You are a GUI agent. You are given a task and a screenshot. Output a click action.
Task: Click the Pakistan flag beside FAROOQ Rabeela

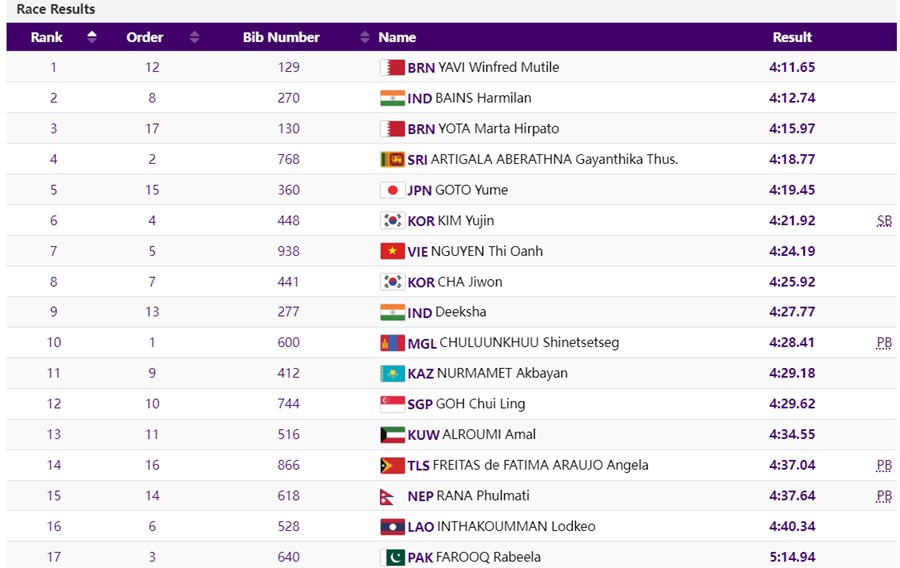[392, 557]
